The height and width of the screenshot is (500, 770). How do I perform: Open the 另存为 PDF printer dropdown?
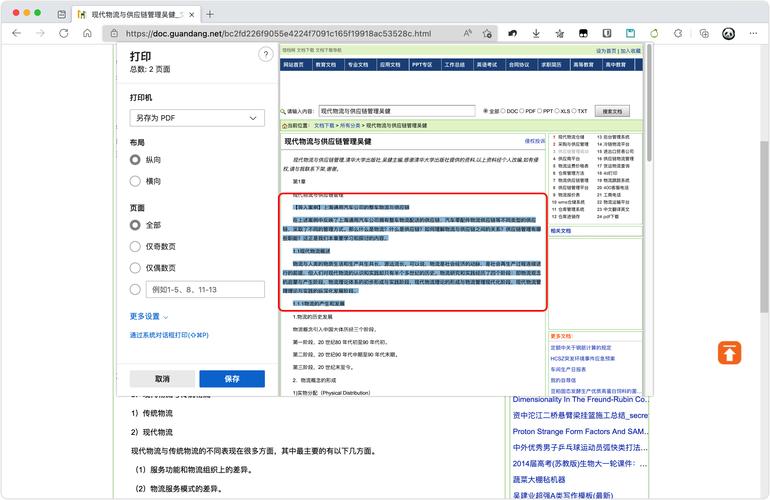click(197, 118)
